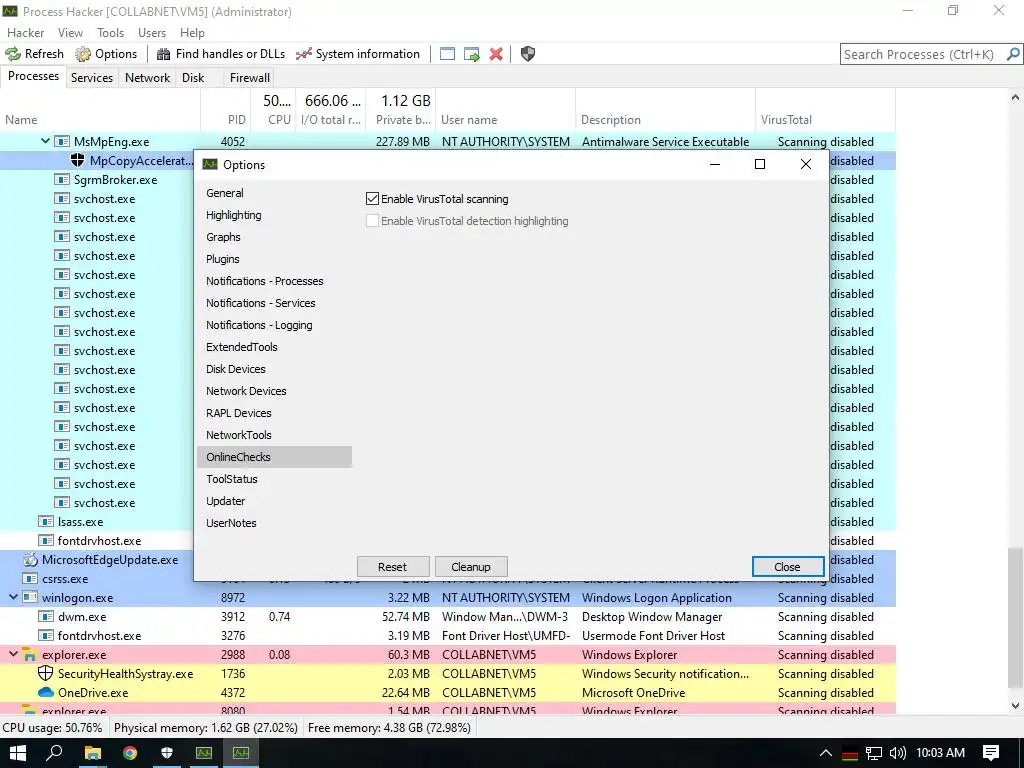The image size is (1024, 768).
Task: Uncheck Enable VirusTotal scanning
Action: coord(372,199)
